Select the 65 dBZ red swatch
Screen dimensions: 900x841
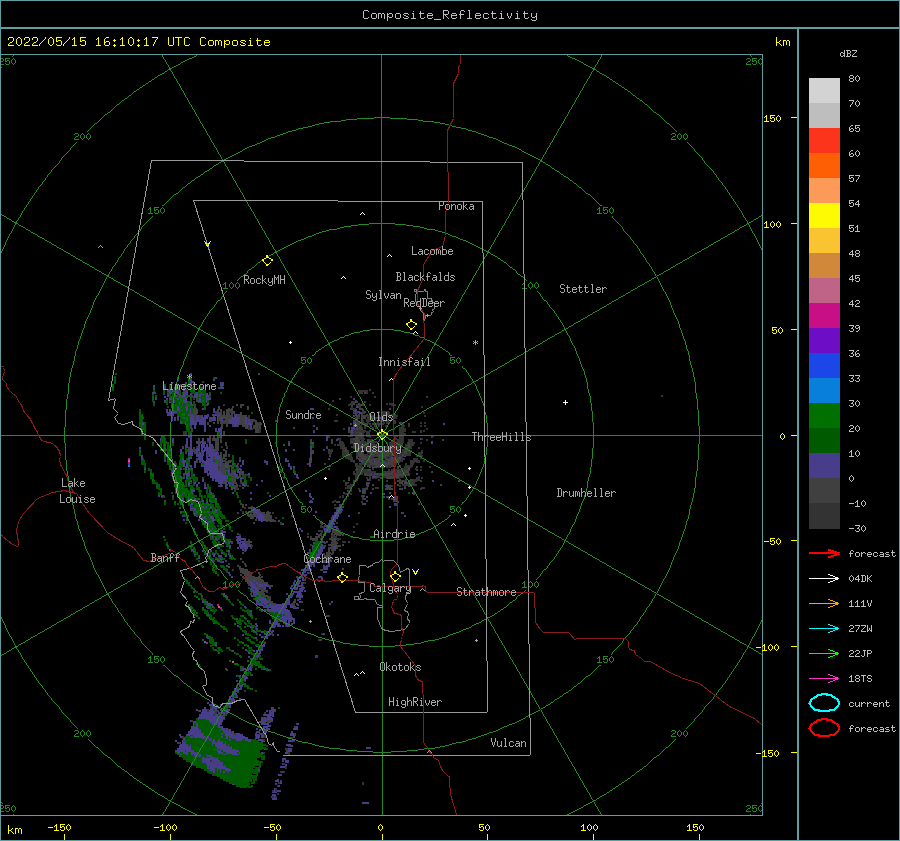(824, 141)
